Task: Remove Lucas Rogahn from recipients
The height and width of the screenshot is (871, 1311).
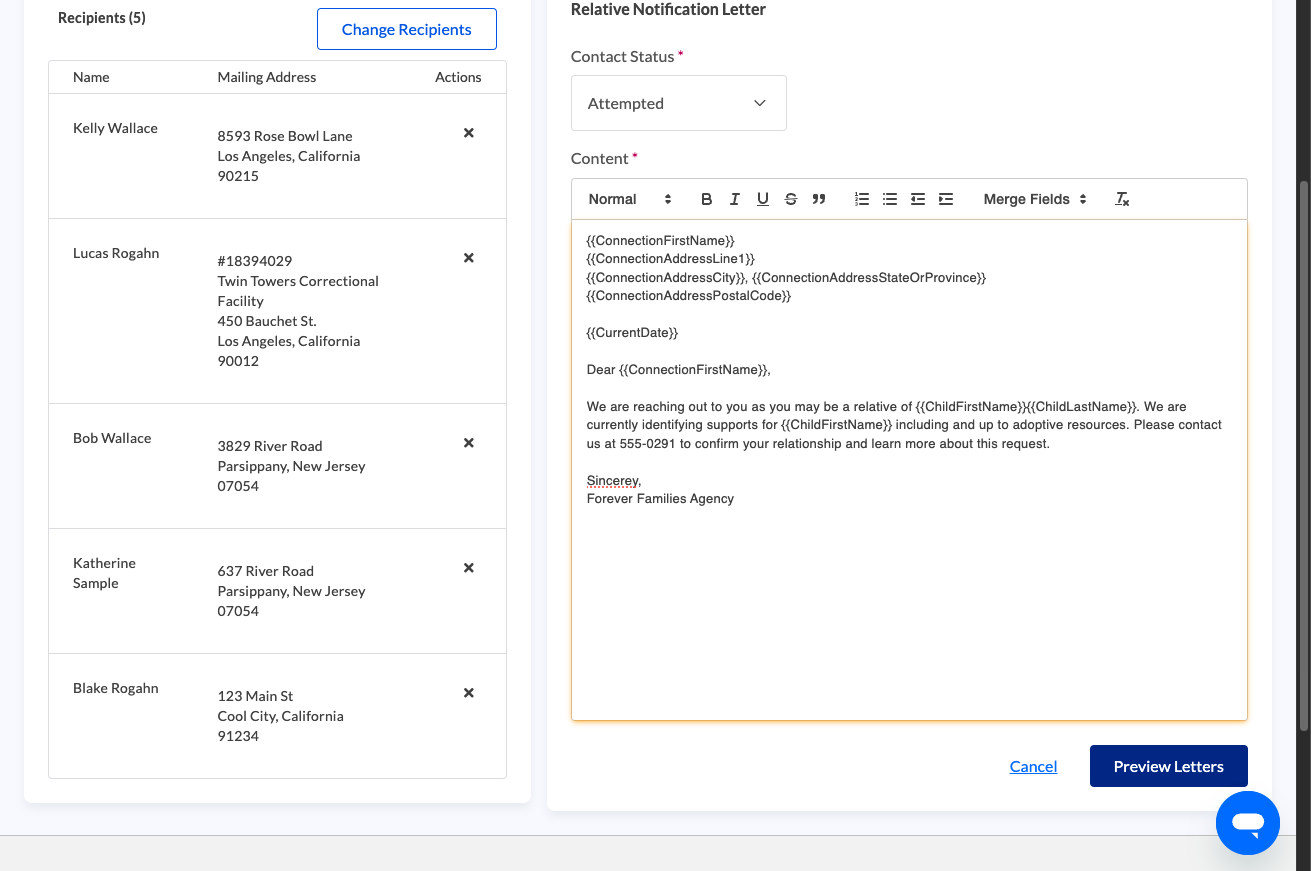Action: pos(468,258)
